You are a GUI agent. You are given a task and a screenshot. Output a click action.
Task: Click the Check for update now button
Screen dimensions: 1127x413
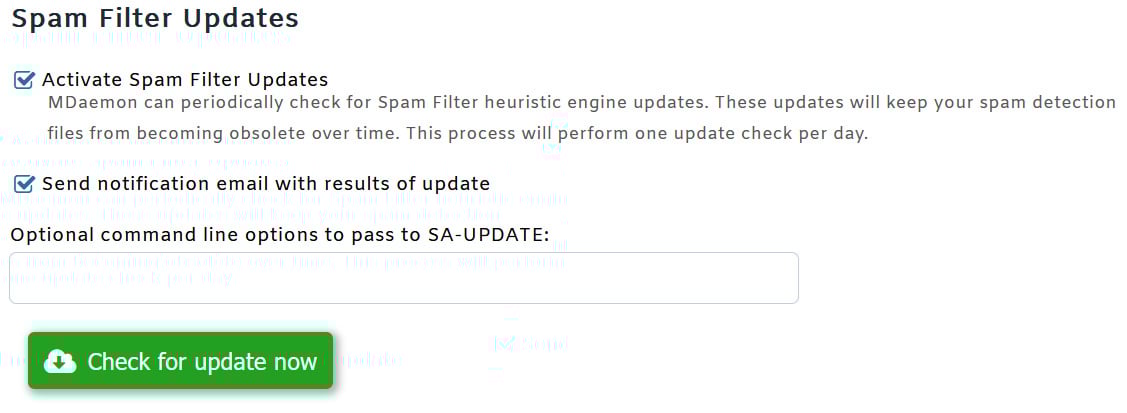point(180,361)
